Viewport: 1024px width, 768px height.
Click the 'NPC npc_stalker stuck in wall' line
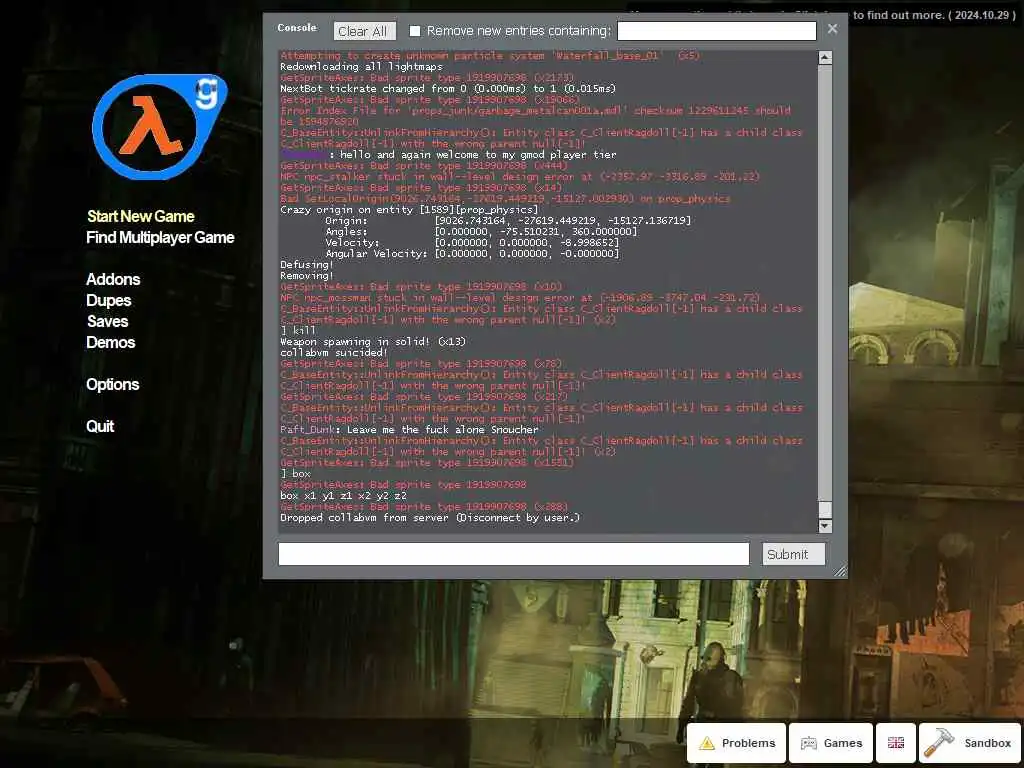pyautogui.click(x=520, y=176)
